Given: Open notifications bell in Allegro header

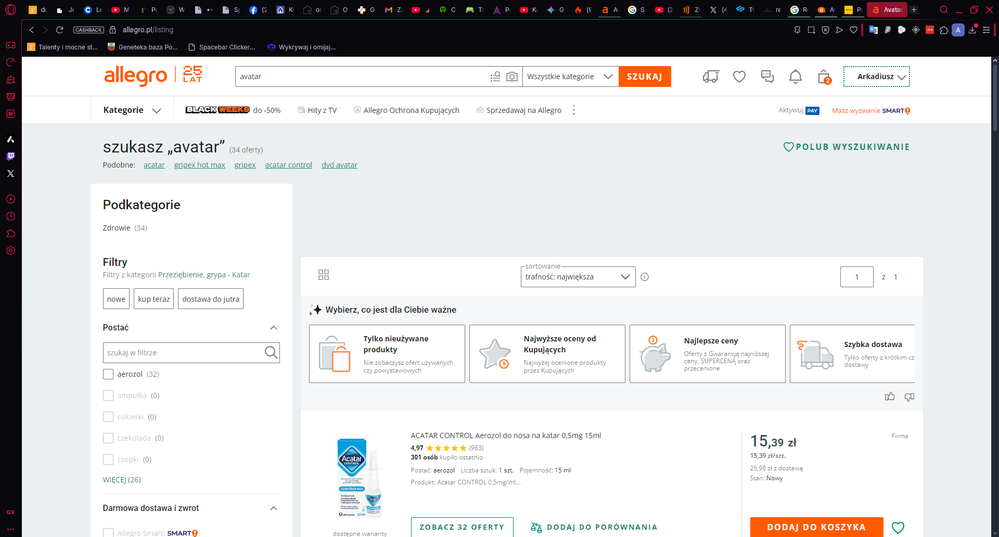Looking at the screenshot, I should click(x=796, y=77).
